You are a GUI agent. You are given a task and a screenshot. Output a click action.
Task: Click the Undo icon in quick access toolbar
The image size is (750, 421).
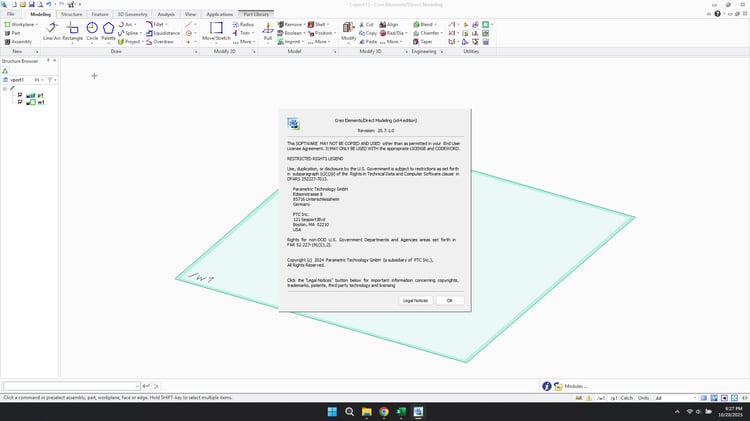(49, 4)
